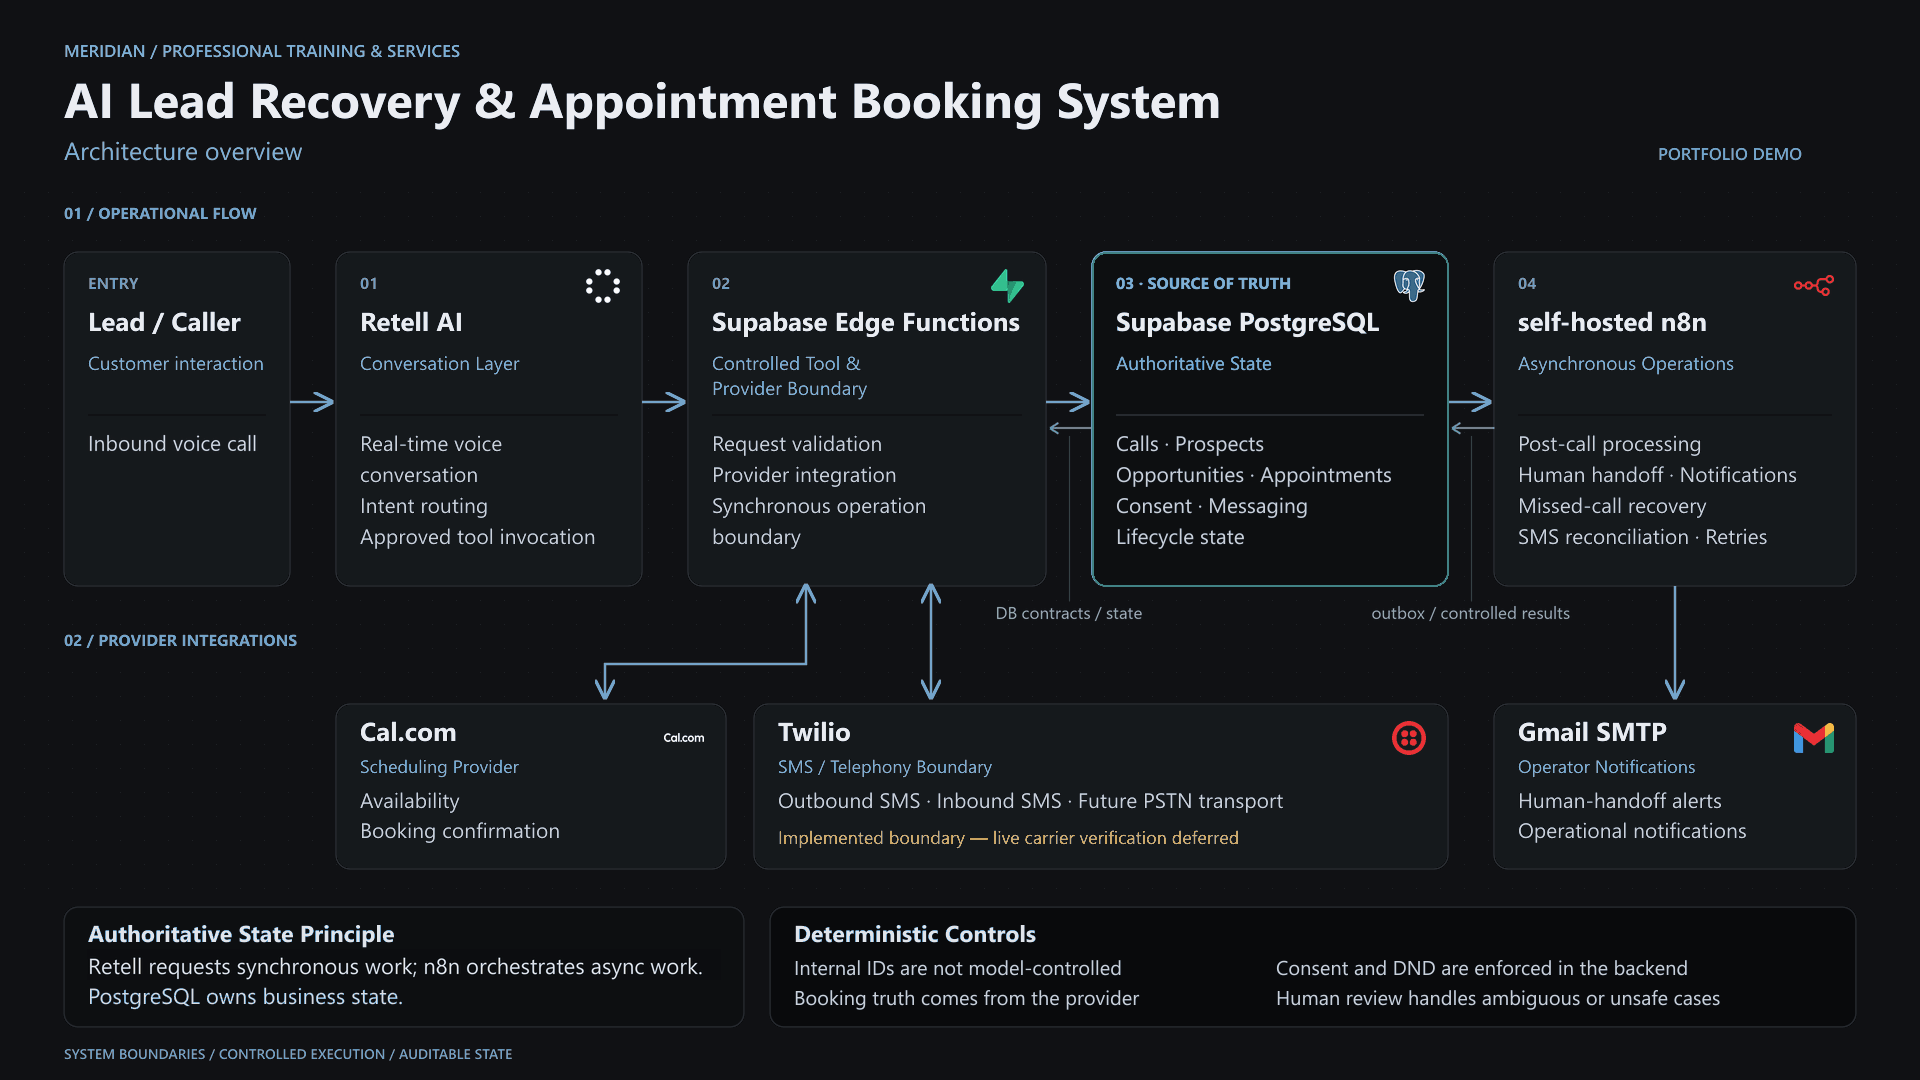The image size is (1920, 1080).
Task: Click the PostgreSQL elephant logo
Action: pyautogui.click(x=1409, y=286)
